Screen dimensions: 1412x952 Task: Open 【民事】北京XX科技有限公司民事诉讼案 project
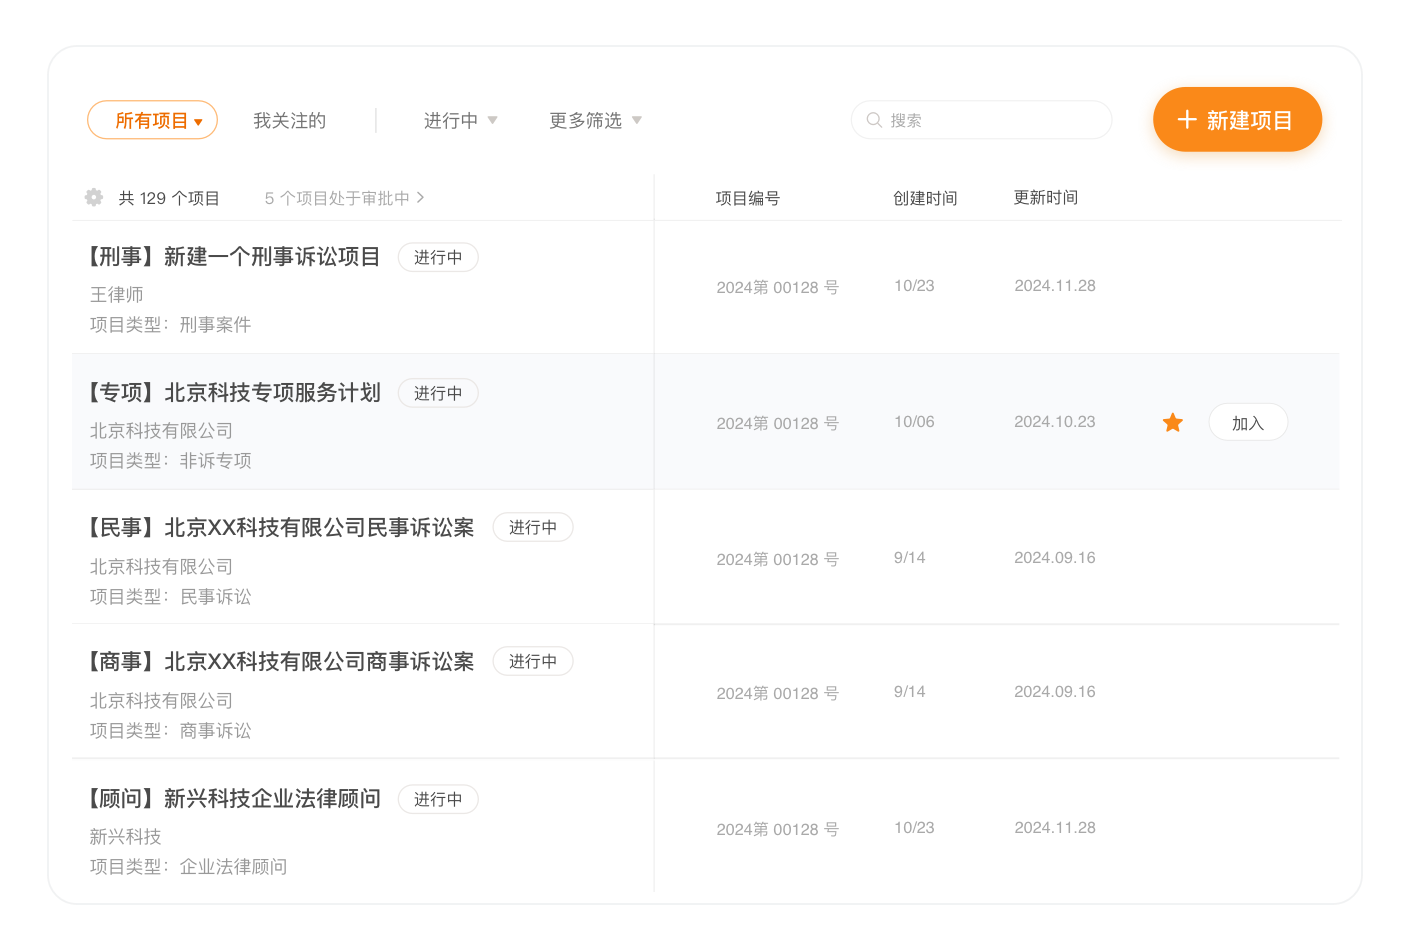click(x=281, y=527)
